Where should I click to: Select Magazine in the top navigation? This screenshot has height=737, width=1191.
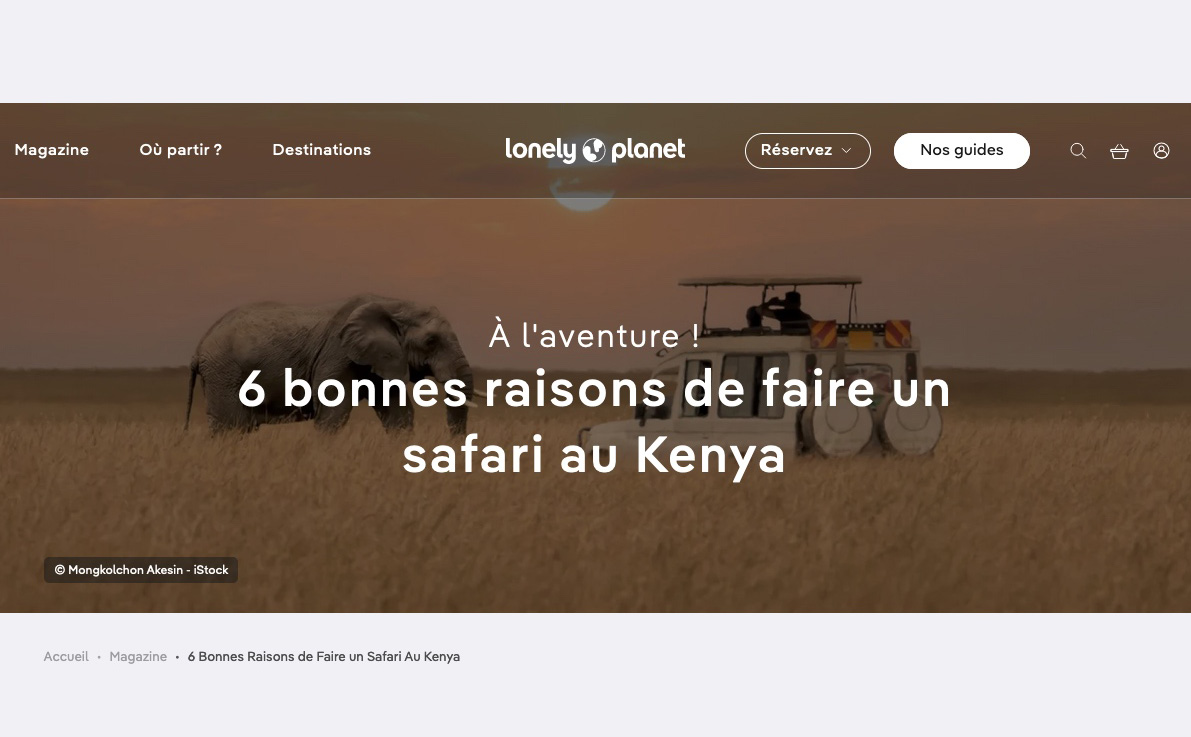coord(52,150)
